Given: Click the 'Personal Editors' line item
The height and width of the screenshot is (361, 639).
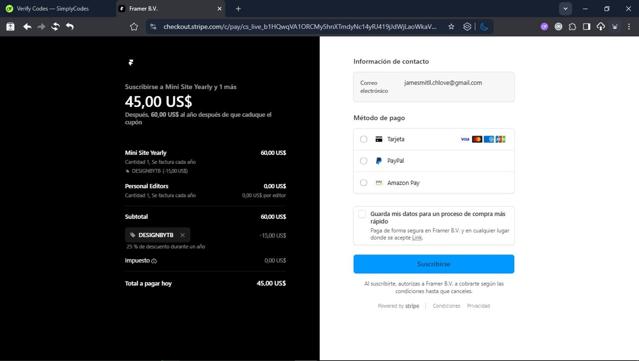Looking at the screenshot, I should coord(146,186).
